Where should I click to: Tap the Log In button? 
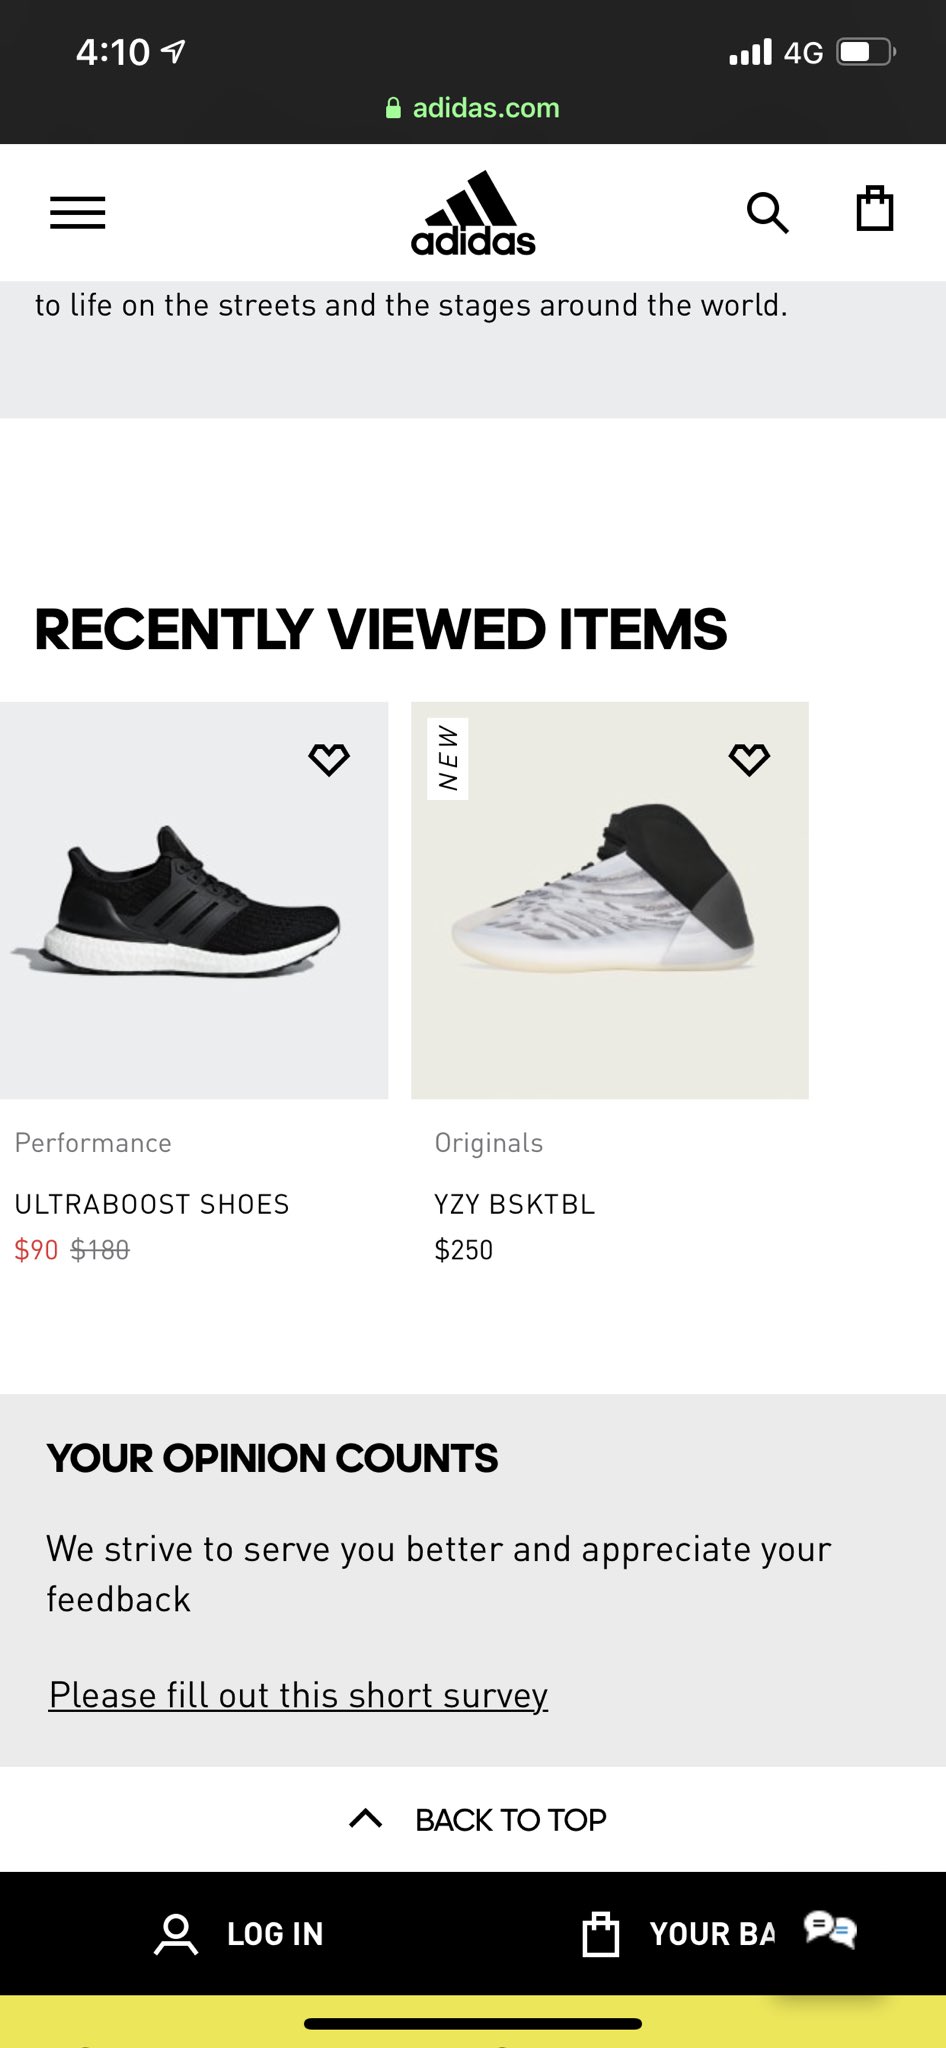tap(275, 1934)
